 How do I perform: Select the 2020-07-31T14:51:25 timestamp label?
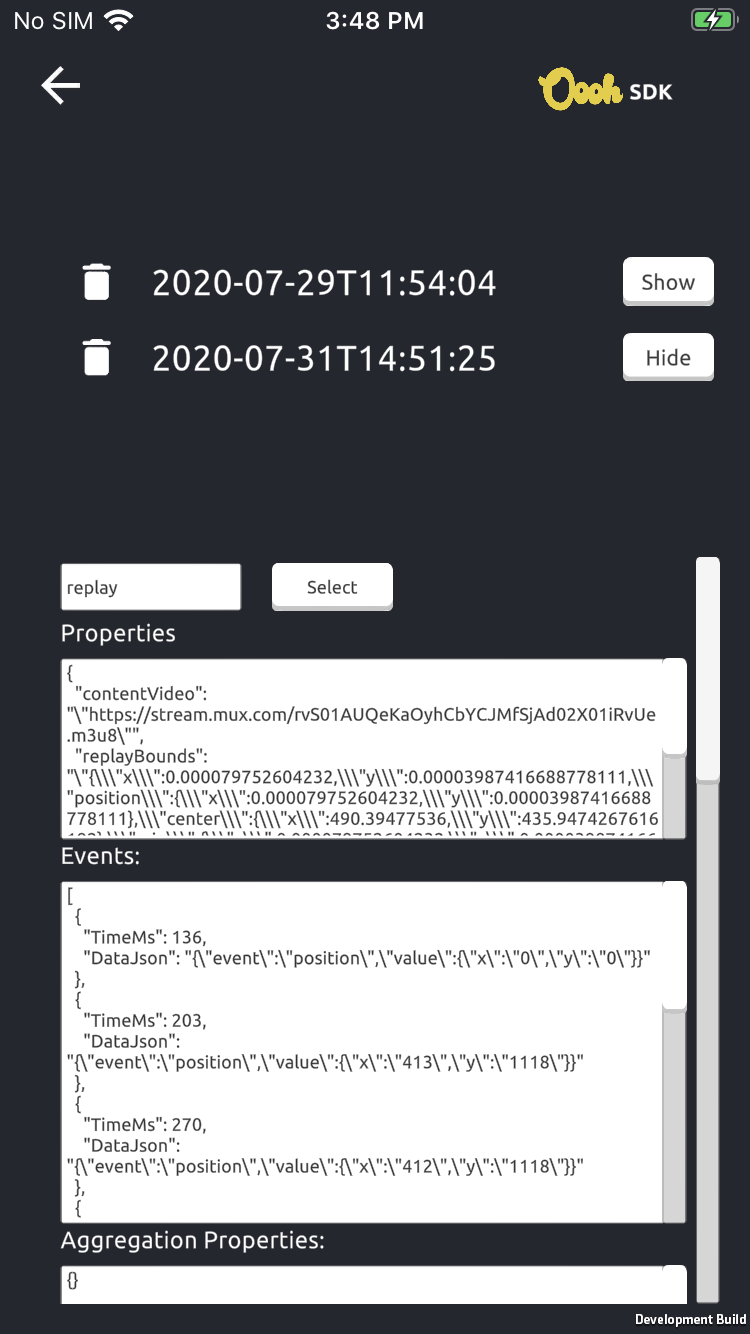324,358
